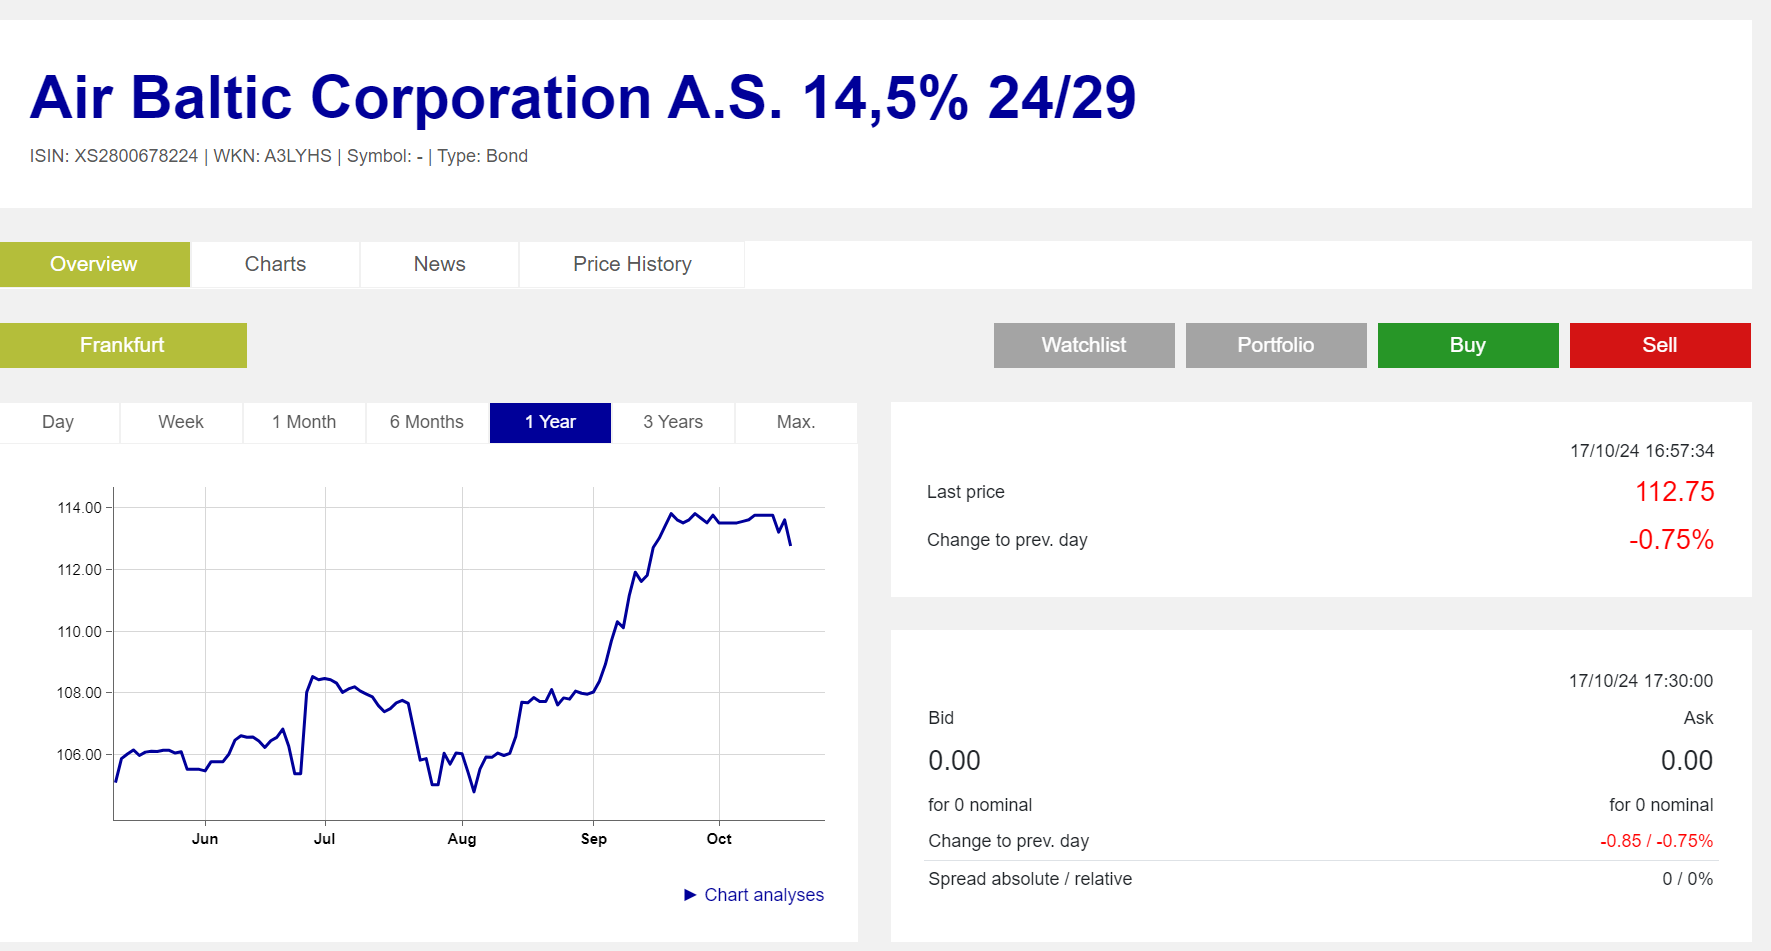Set chart range to Week
This screenshot has width=1771, height=951.
click(x=181, y=422)
